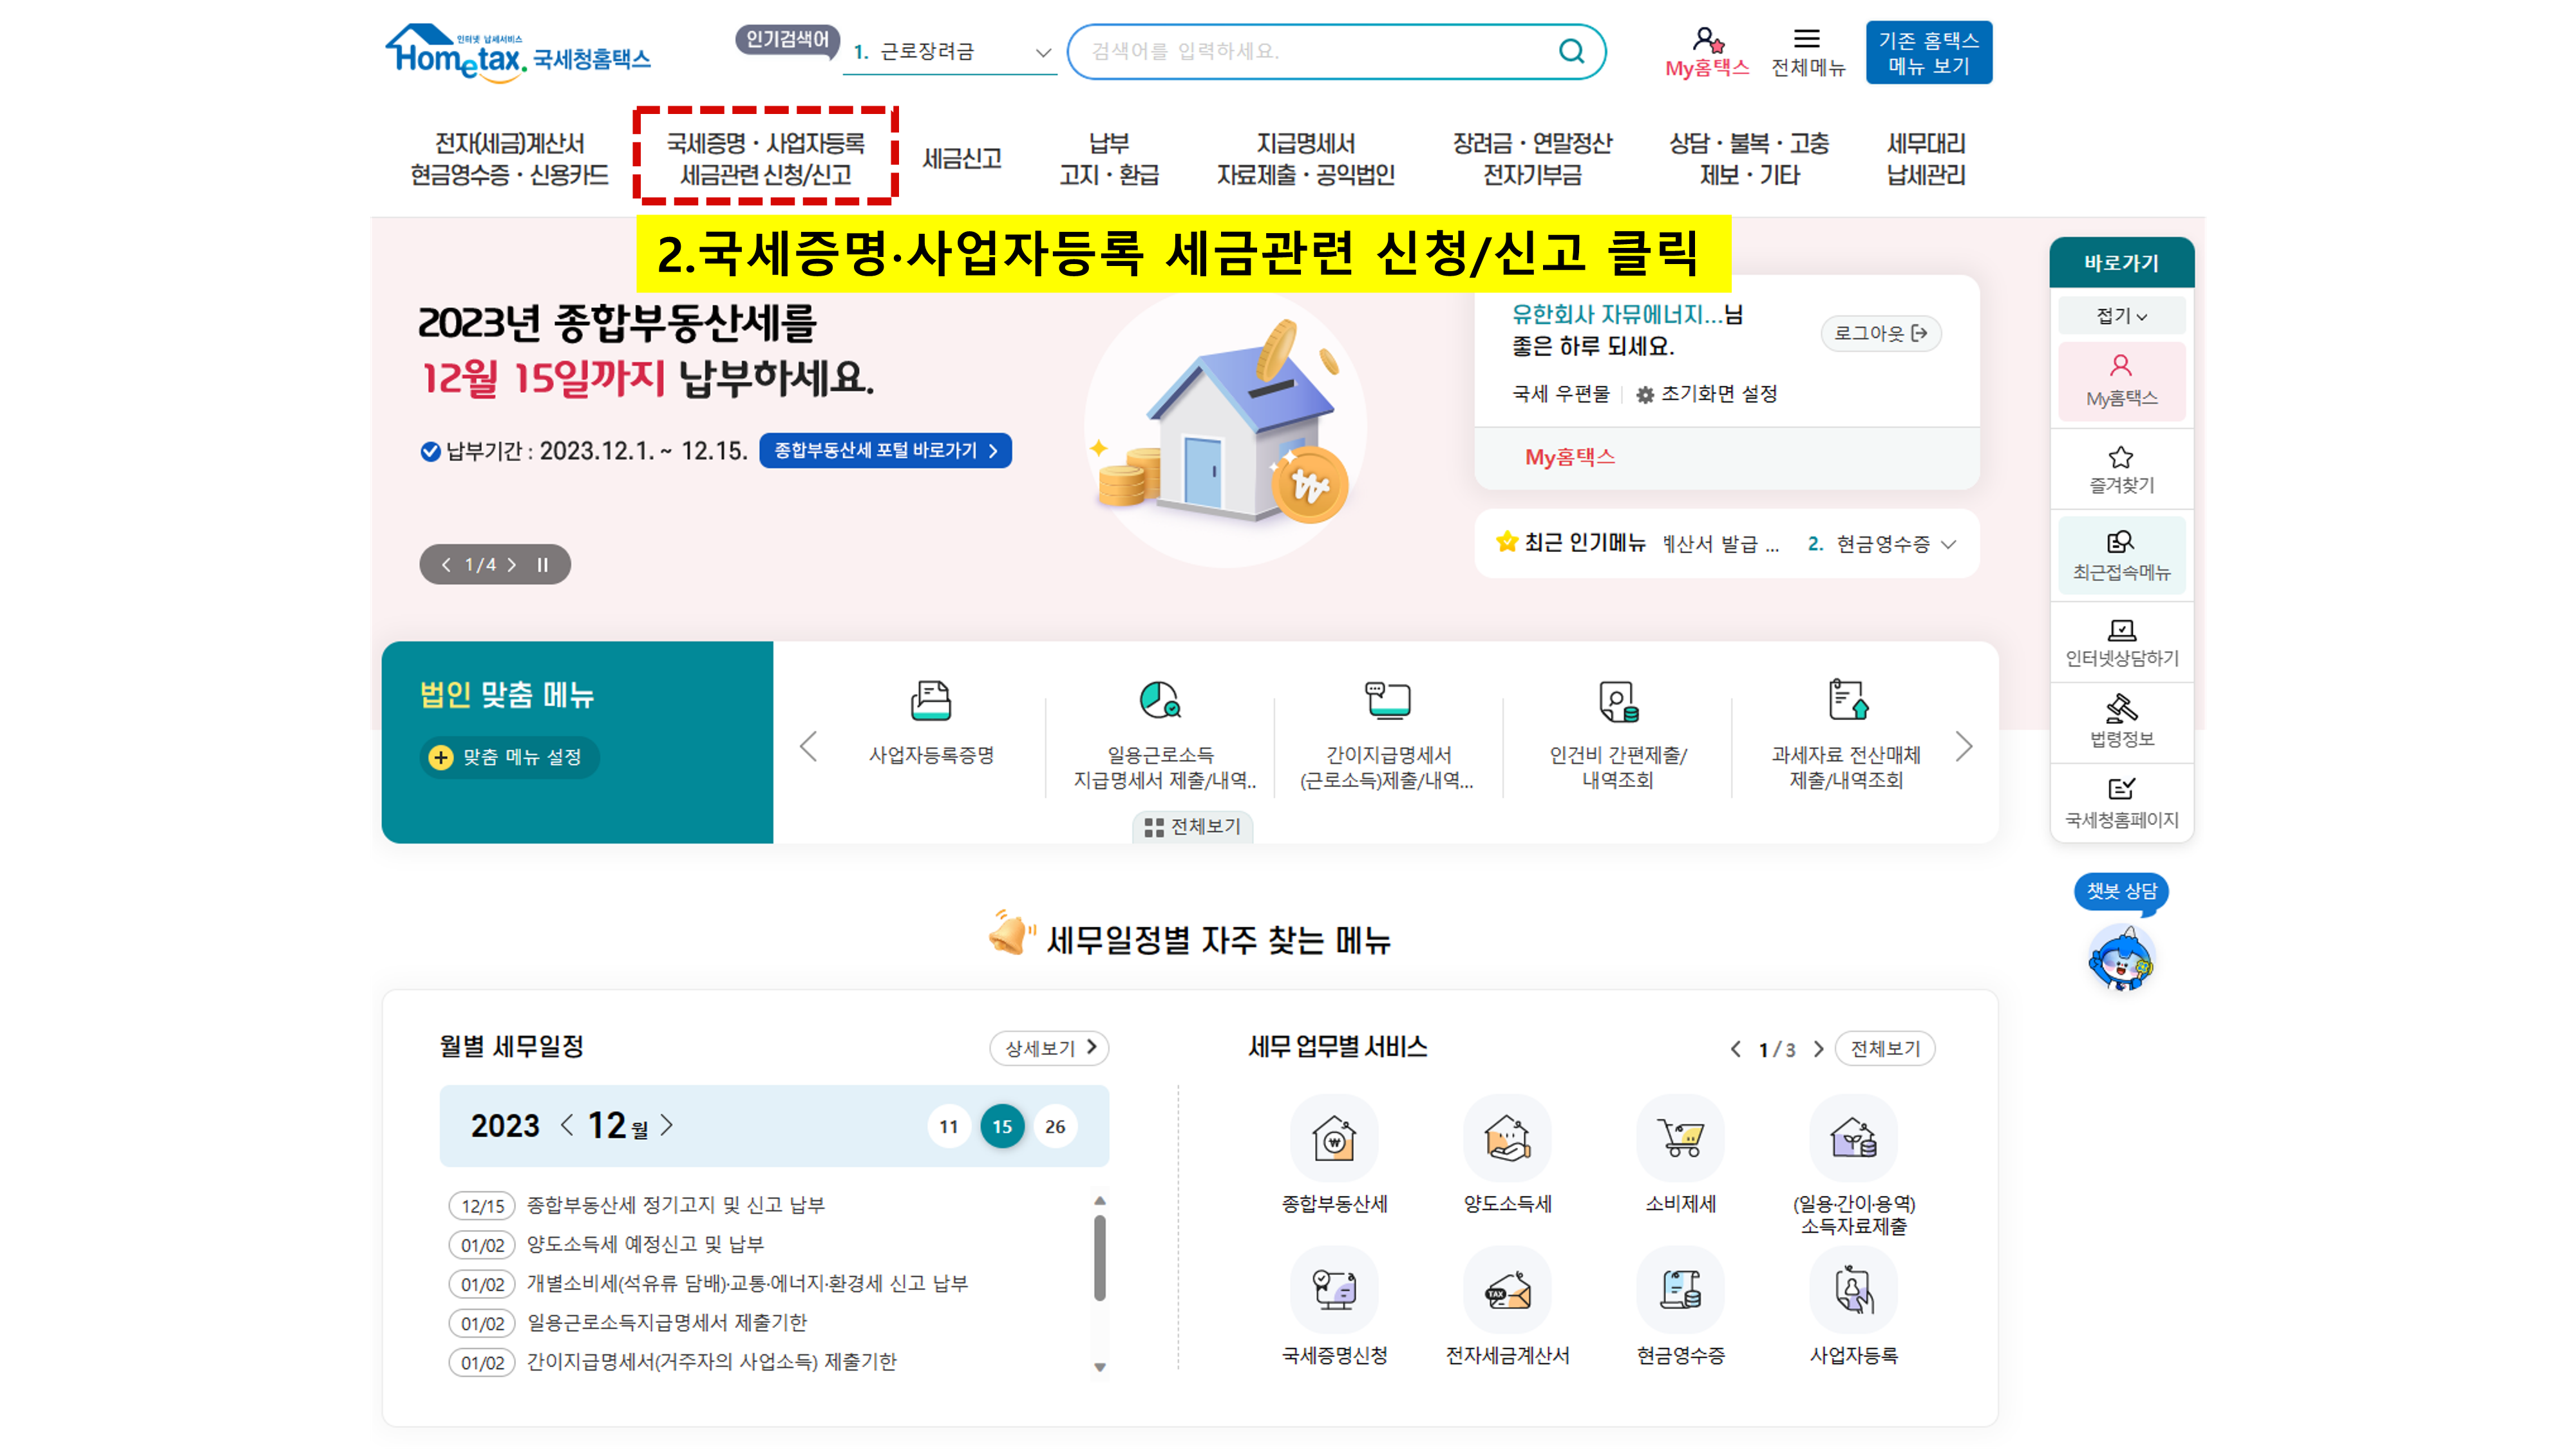Click 종합부동산세 포털 바로가기 button
2576x1449 pixels.
[885, 451]
